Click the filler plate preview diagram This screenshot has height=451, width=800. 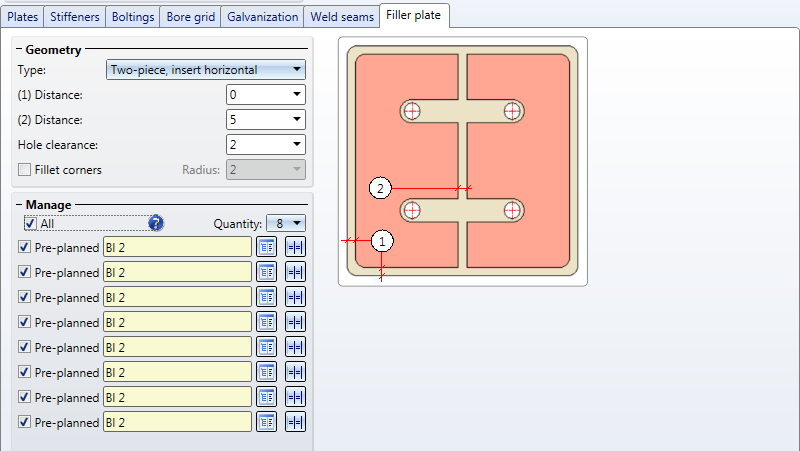pyautogui.click(x=463, y=162)
